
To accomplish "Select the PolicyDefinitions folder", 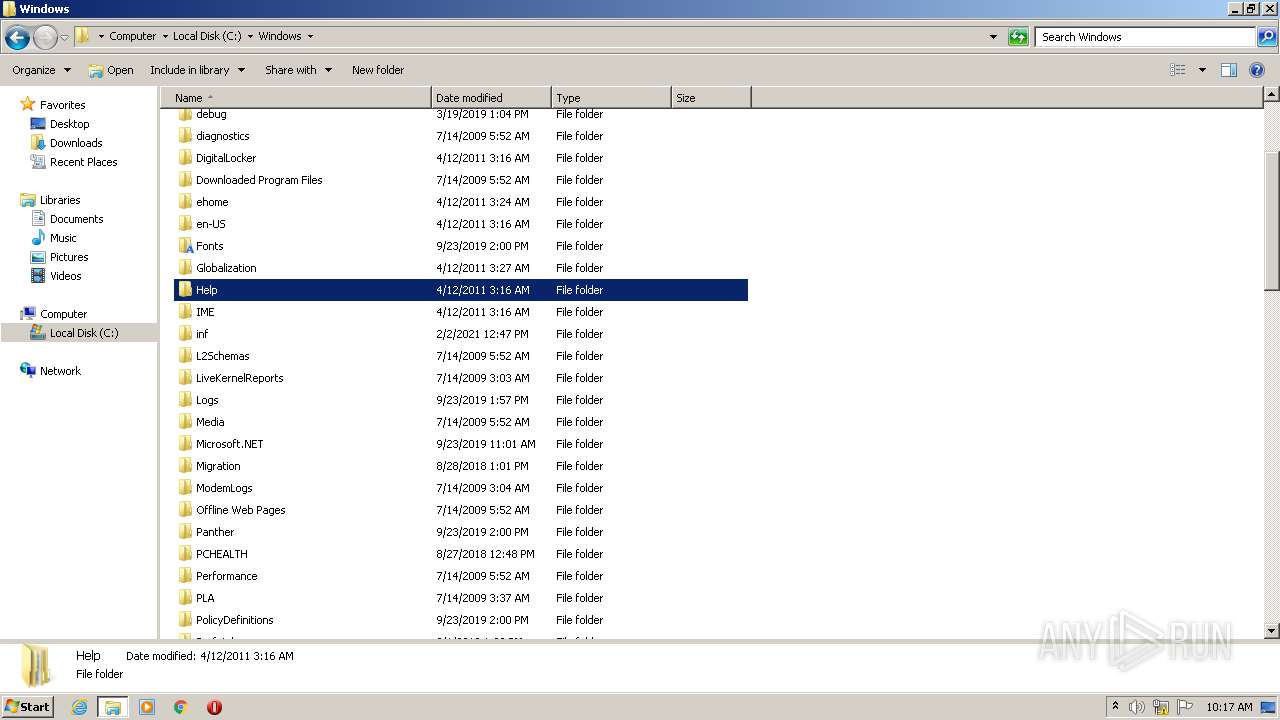I will coord(234,620).
